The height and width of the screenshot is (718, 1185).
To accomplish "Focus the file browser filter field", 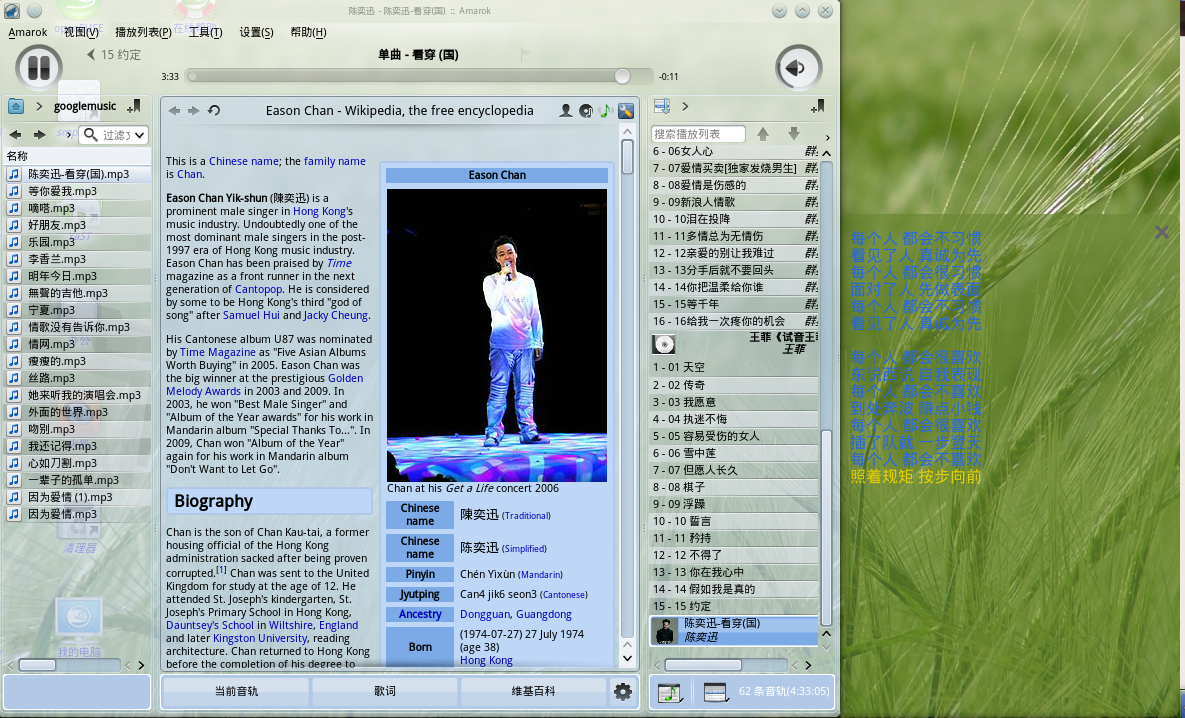I will (x=113, y=135).
